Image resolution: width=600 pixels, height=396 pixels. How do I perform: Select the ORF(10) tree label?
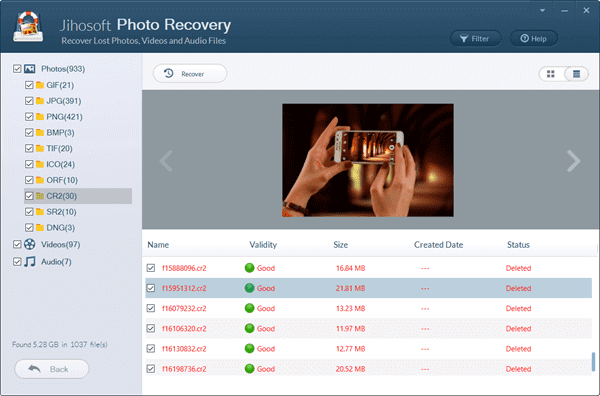coord(62,180)
